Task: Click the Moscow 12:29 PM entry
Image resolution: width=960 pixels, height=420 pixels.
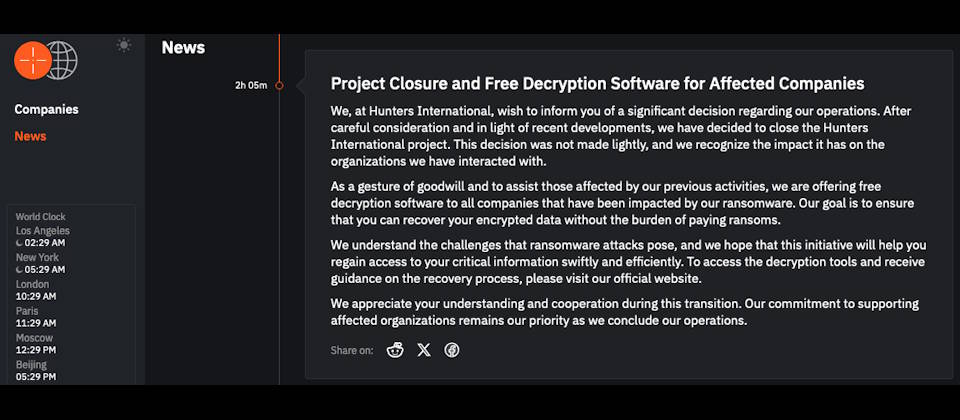Action: [36, 344]
